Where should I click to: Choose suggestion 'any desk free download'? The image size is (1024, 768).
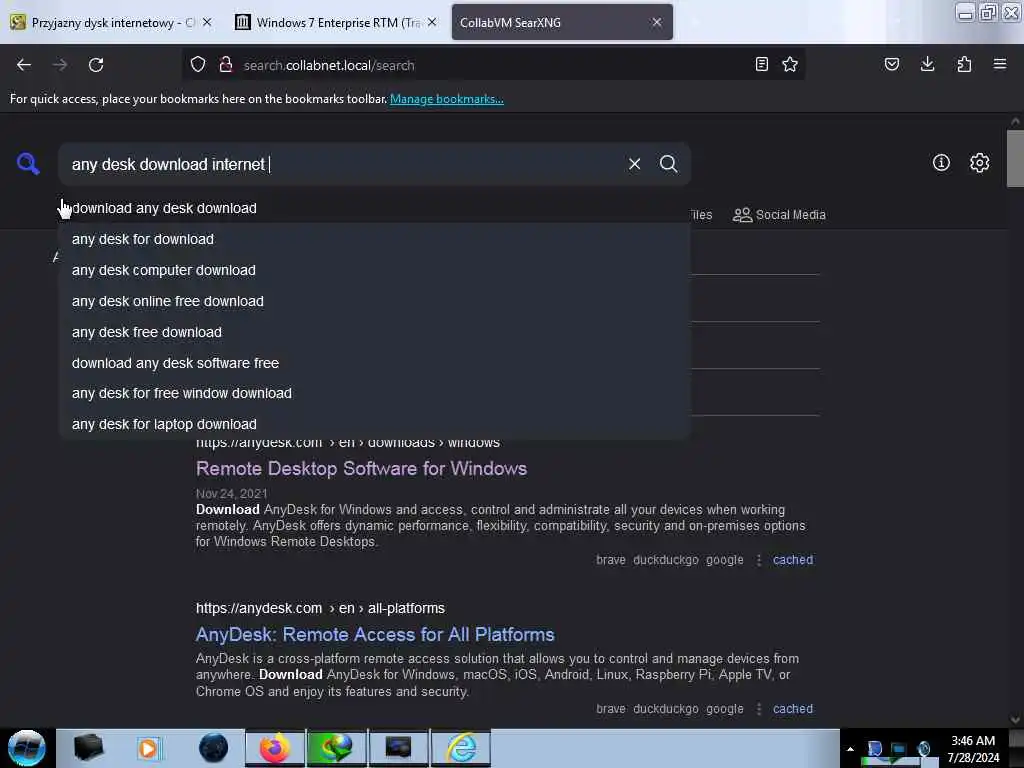click(374, 332)
